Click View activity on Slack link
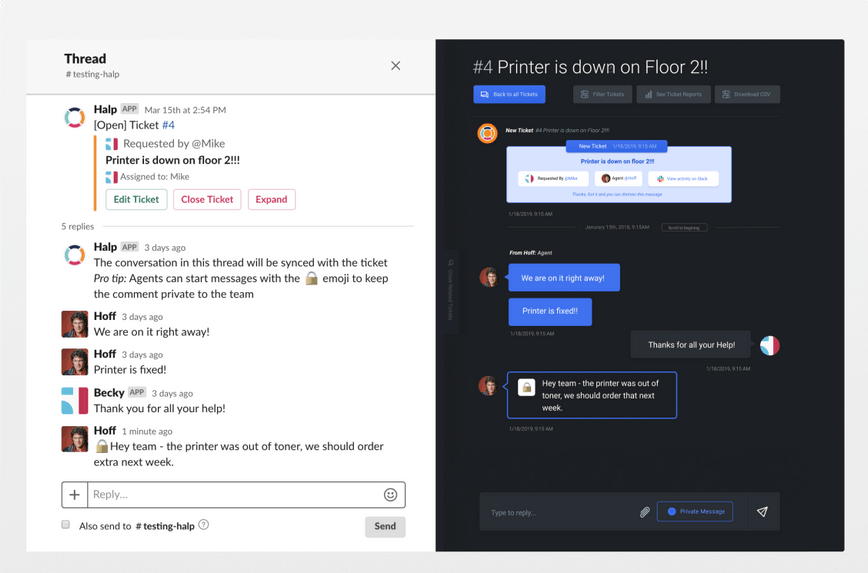This screenshot has height=573, width=868. tap(683, 178)
